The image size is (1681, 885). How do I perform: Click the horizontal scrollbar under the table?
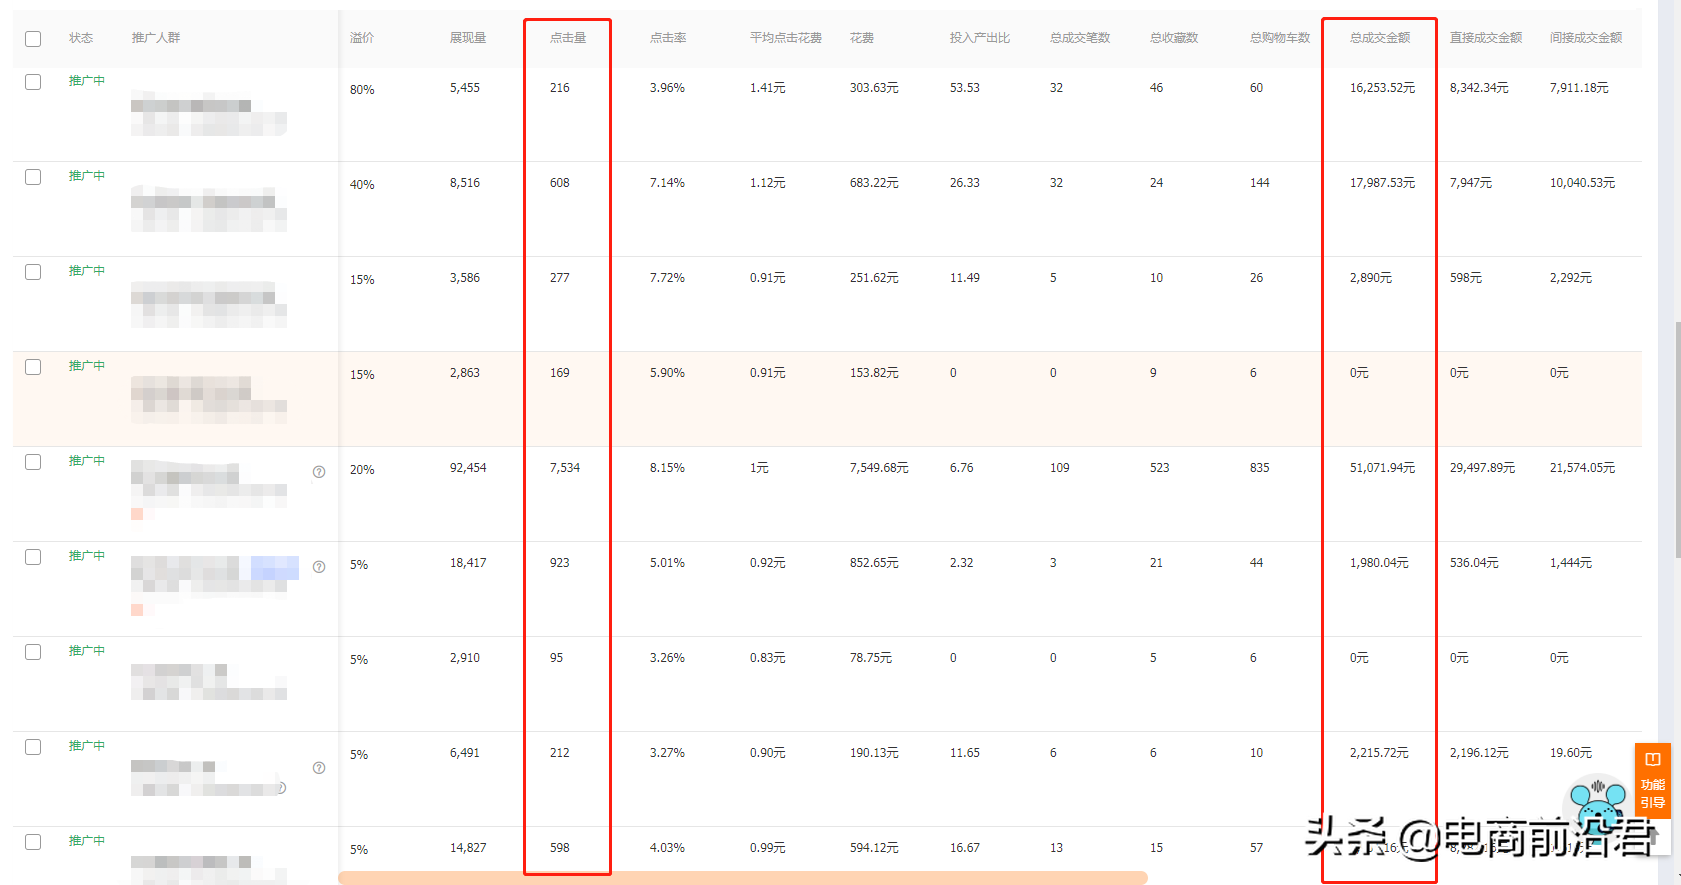coord(743,878)
